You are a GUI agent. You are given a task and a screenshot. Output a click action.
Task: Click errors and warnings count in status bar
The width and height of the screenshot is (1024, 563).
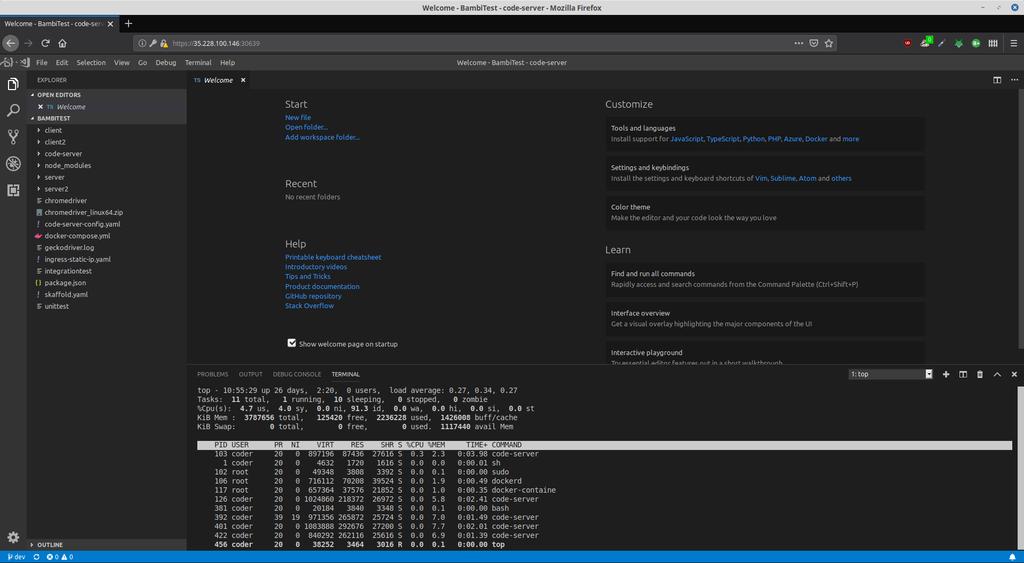pyautogui.click(x=59, y=557)
